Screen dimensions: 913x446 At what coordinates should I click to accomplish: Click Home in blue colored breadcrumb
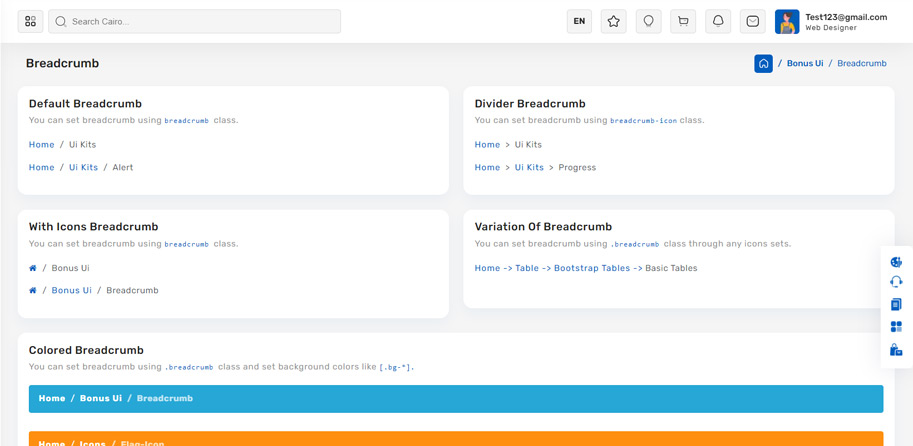pos(52,398)
